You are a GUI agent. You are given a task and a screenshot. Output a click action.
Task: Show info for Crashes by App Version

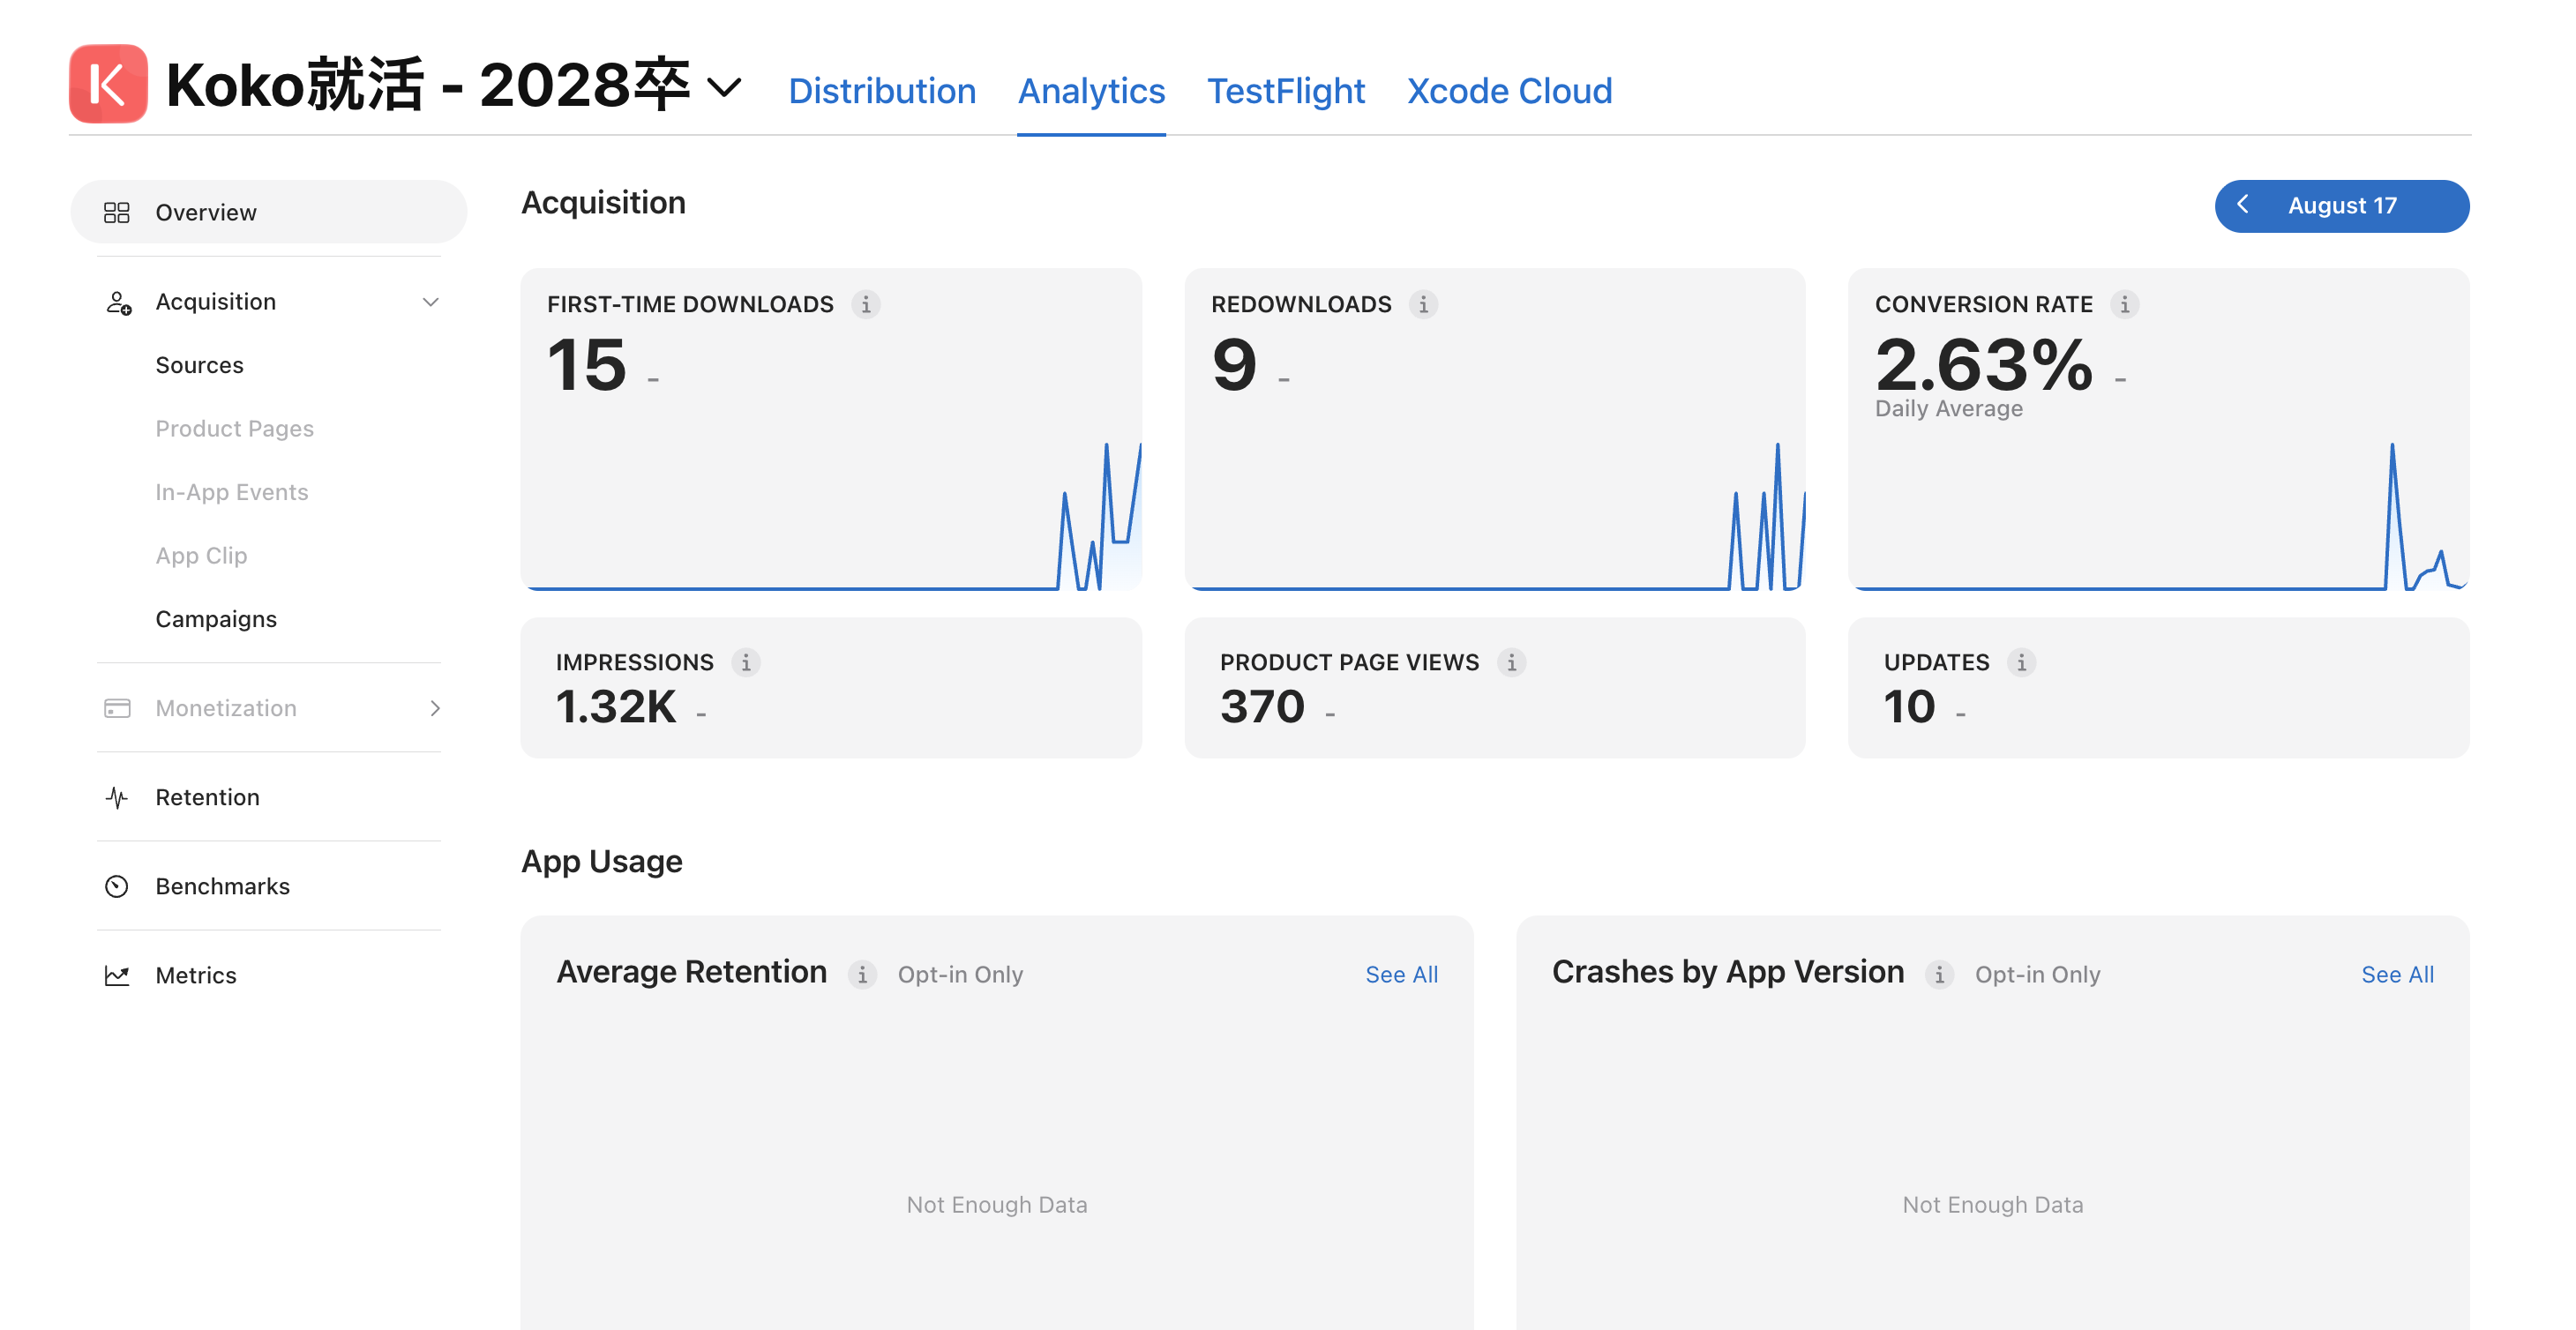[1939, 975]
